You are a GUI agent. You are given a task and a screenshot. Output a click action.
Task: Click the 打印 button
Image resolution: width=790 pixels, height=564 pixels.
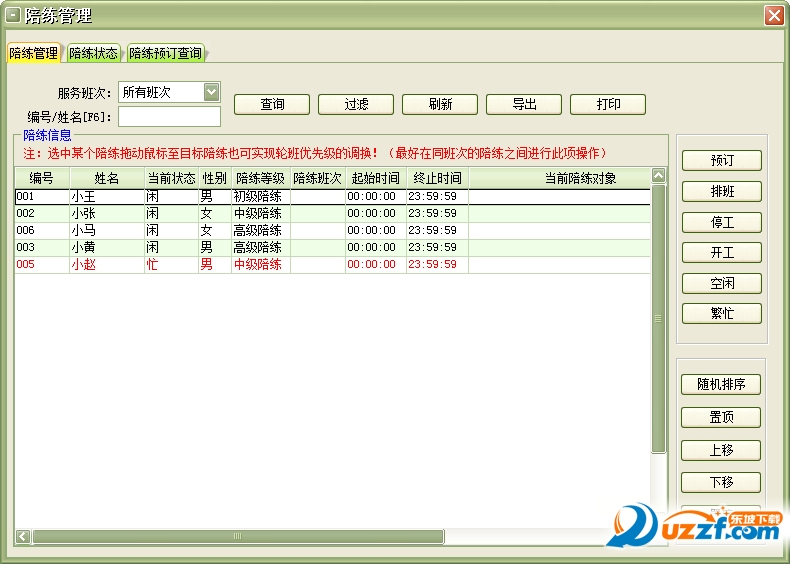tap(608, 104)
